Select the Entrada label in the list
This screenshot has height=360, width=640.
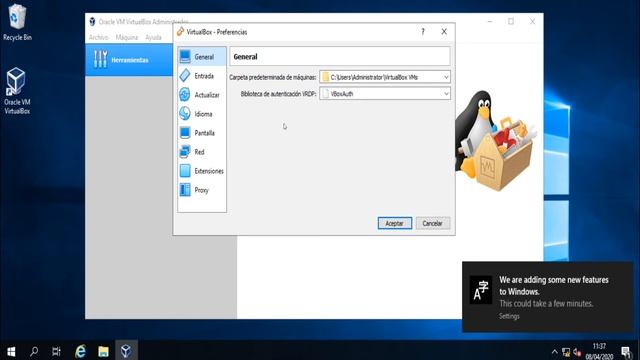204,76
